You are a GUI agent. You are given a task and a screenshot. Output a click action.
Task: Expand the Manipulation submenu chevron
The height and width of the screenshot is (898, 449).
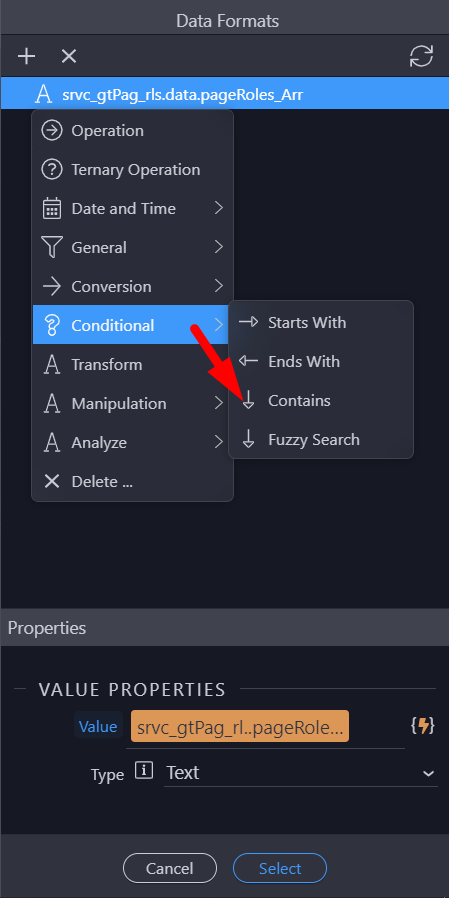pyautogui.click(x=218, y=403)
